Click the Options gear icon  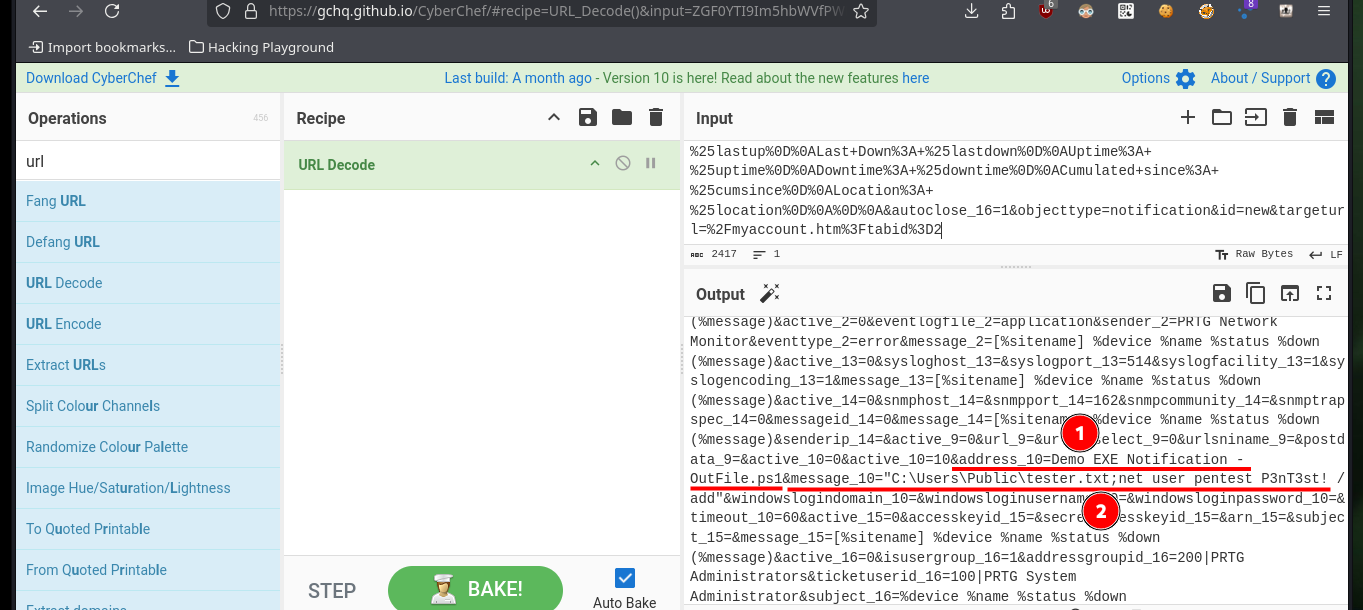pyautogui.click(x=1185, y=79)
